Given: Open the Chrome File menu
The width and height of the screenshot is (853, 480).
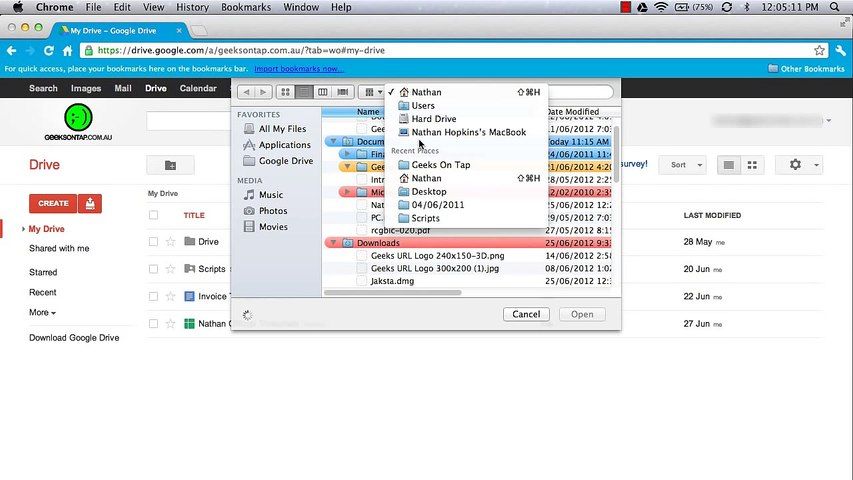Looking at the screenshot, I should coord(93,7).
